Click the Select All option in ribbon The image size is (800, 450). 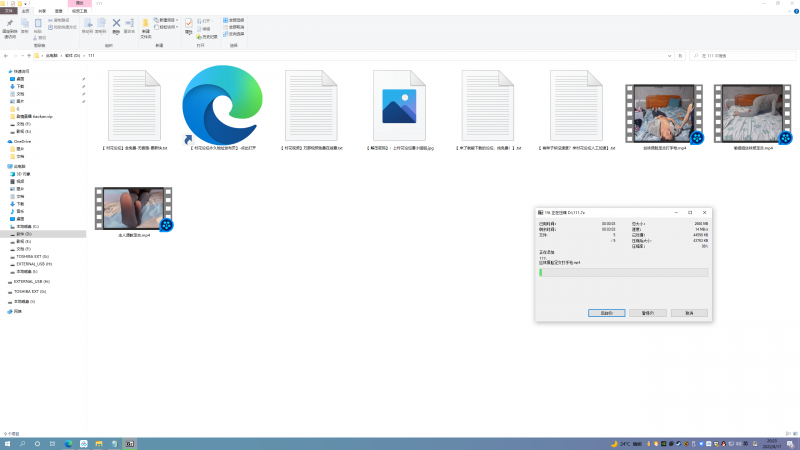[x=236, y=19]
